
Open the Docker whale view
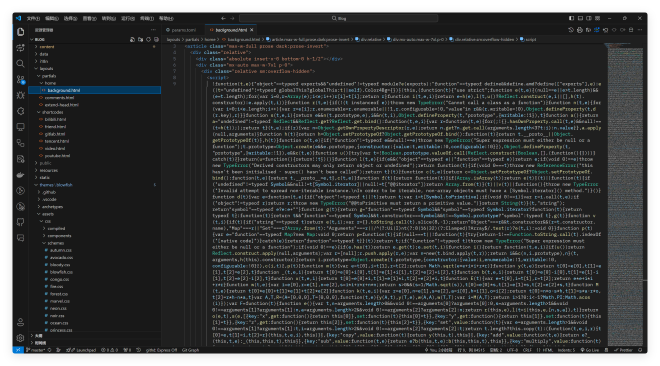(x=20, y=175)
